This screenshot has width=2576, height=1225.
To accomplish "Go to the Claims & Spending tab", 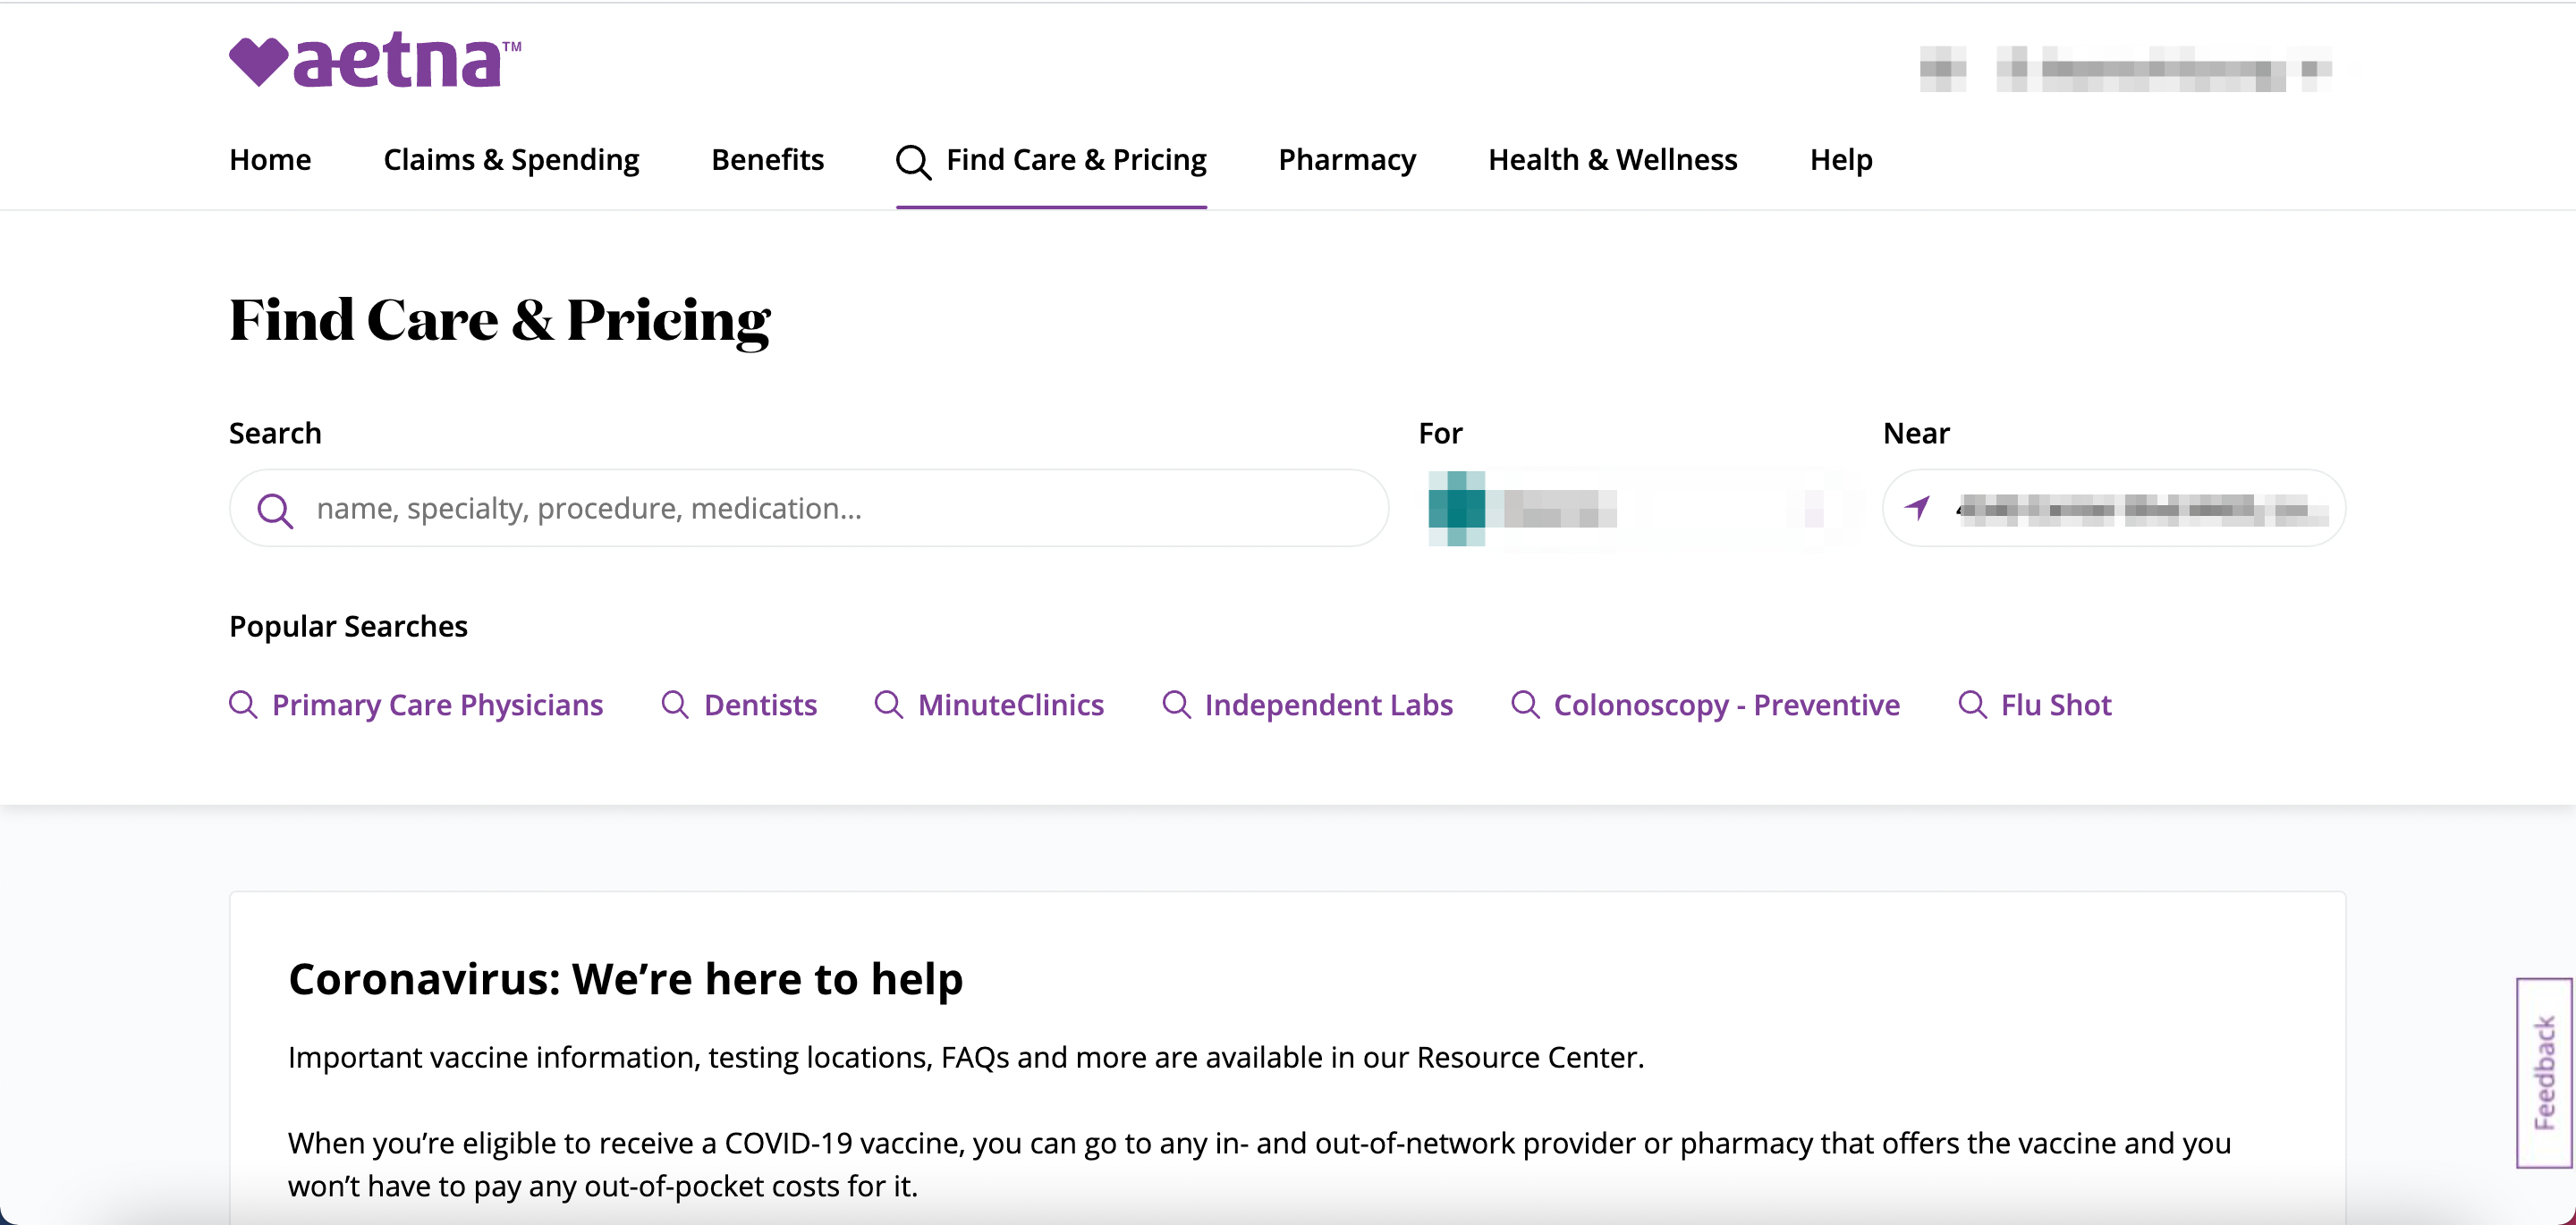I will [511, 160].
